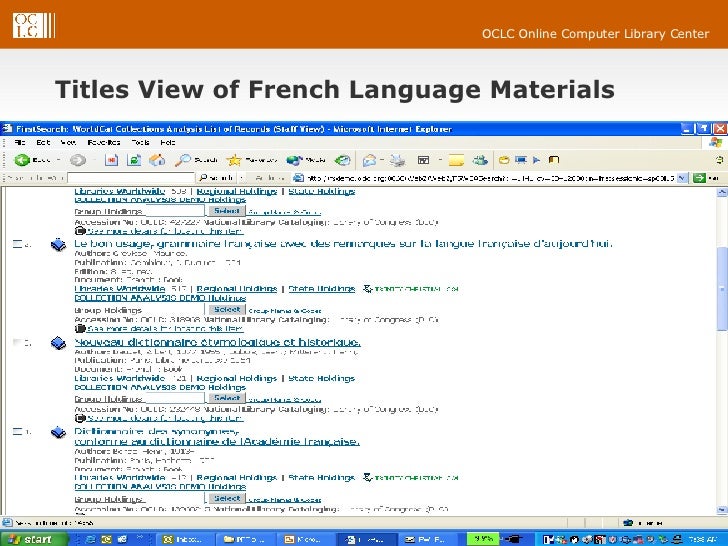The height and width of the screenshot is (546, 728).
Task: Click Select button in Dictionnaire des synonymes row
Action: coord(227,498)
